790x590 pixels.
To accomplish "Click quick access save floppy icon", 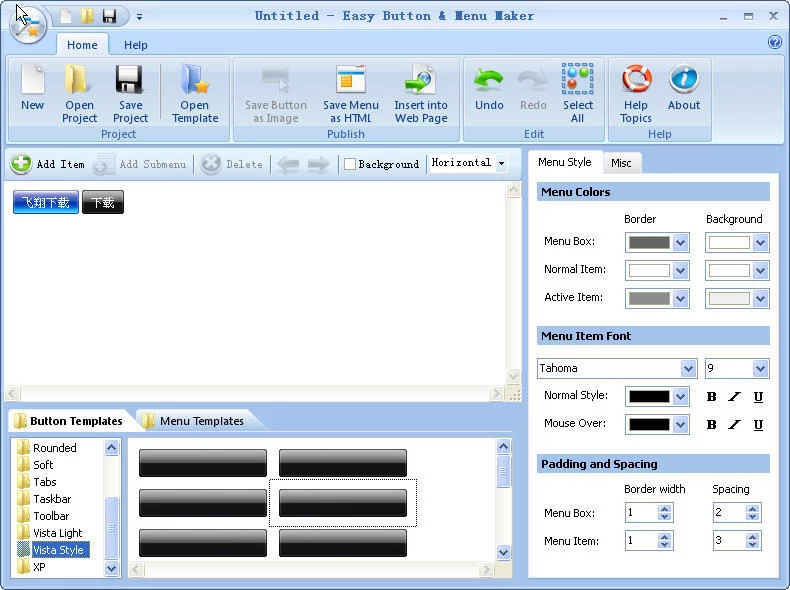I will 109,16.
